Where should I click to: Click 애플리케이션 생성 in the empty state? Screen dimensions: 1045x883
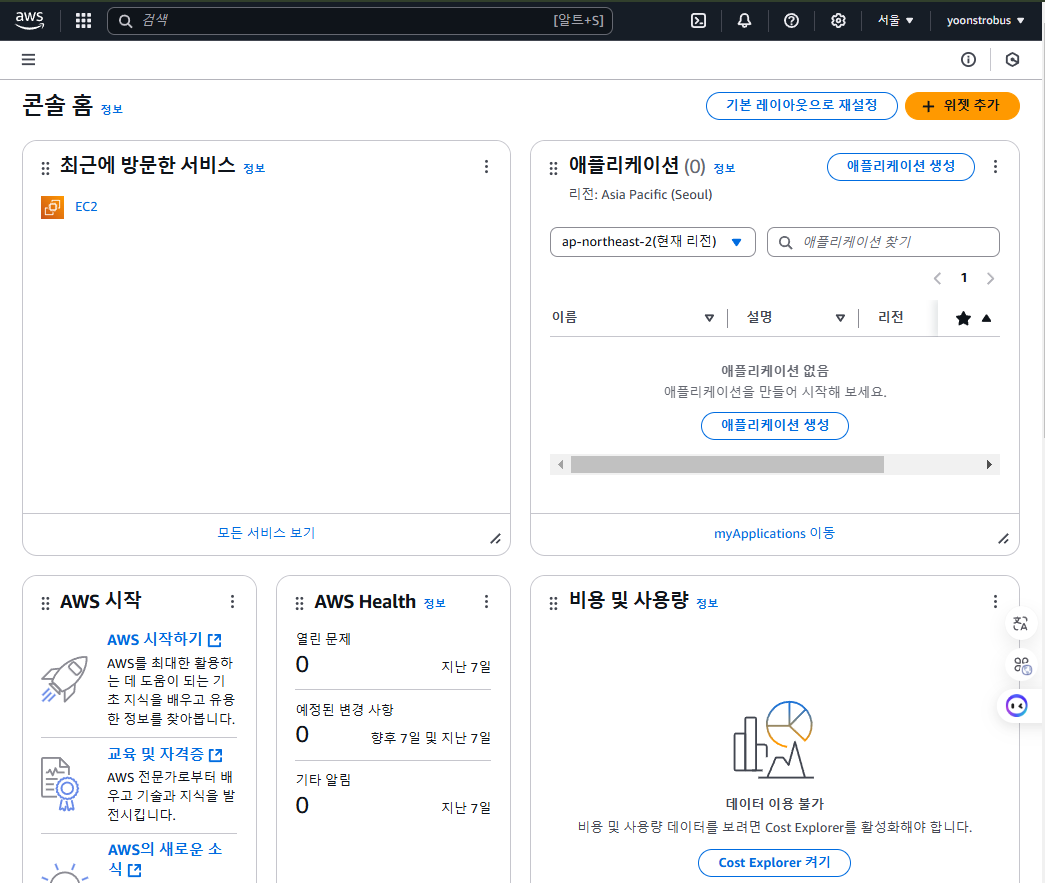[775, 426]
